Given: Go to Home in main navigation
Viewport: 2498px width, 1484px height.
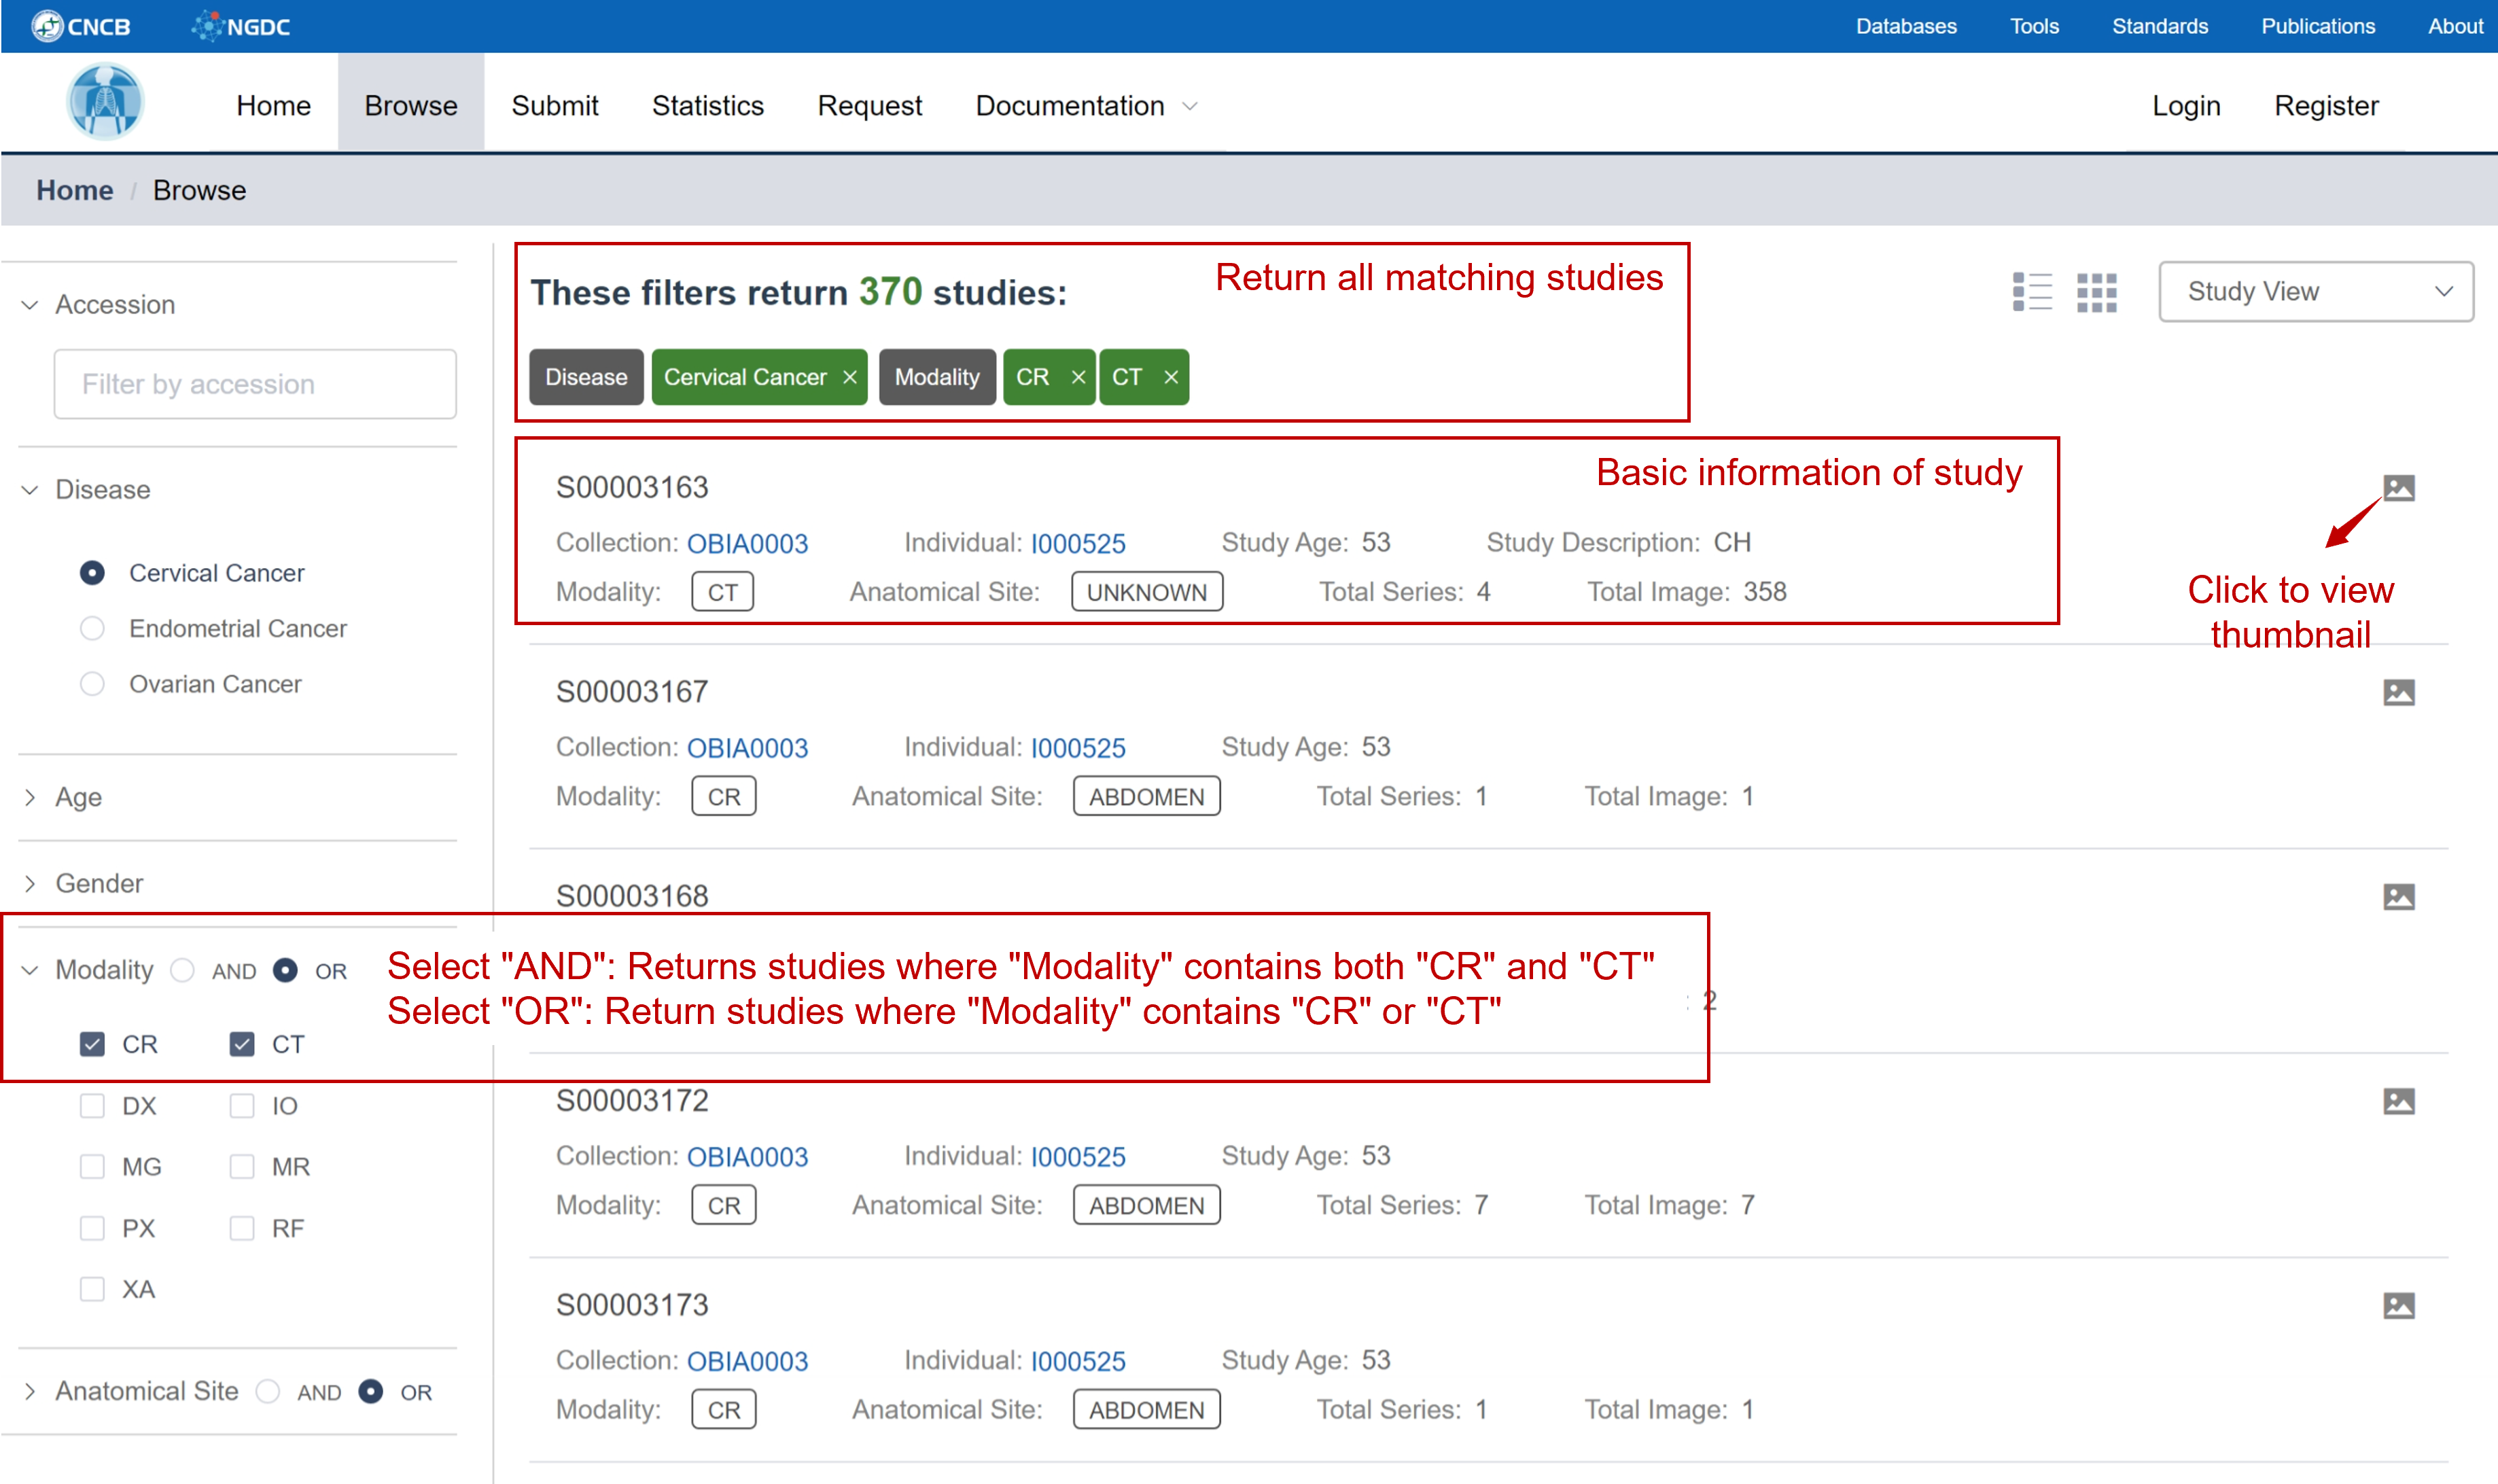Looking at the screenshot, I should tap(273, 105).
